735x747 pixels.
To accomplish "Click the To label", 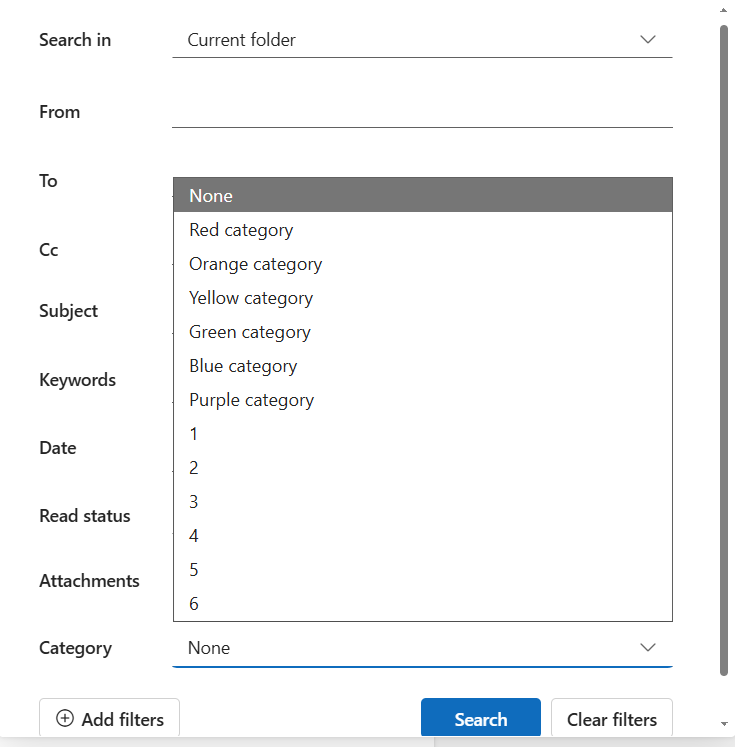I will [48, 181].
